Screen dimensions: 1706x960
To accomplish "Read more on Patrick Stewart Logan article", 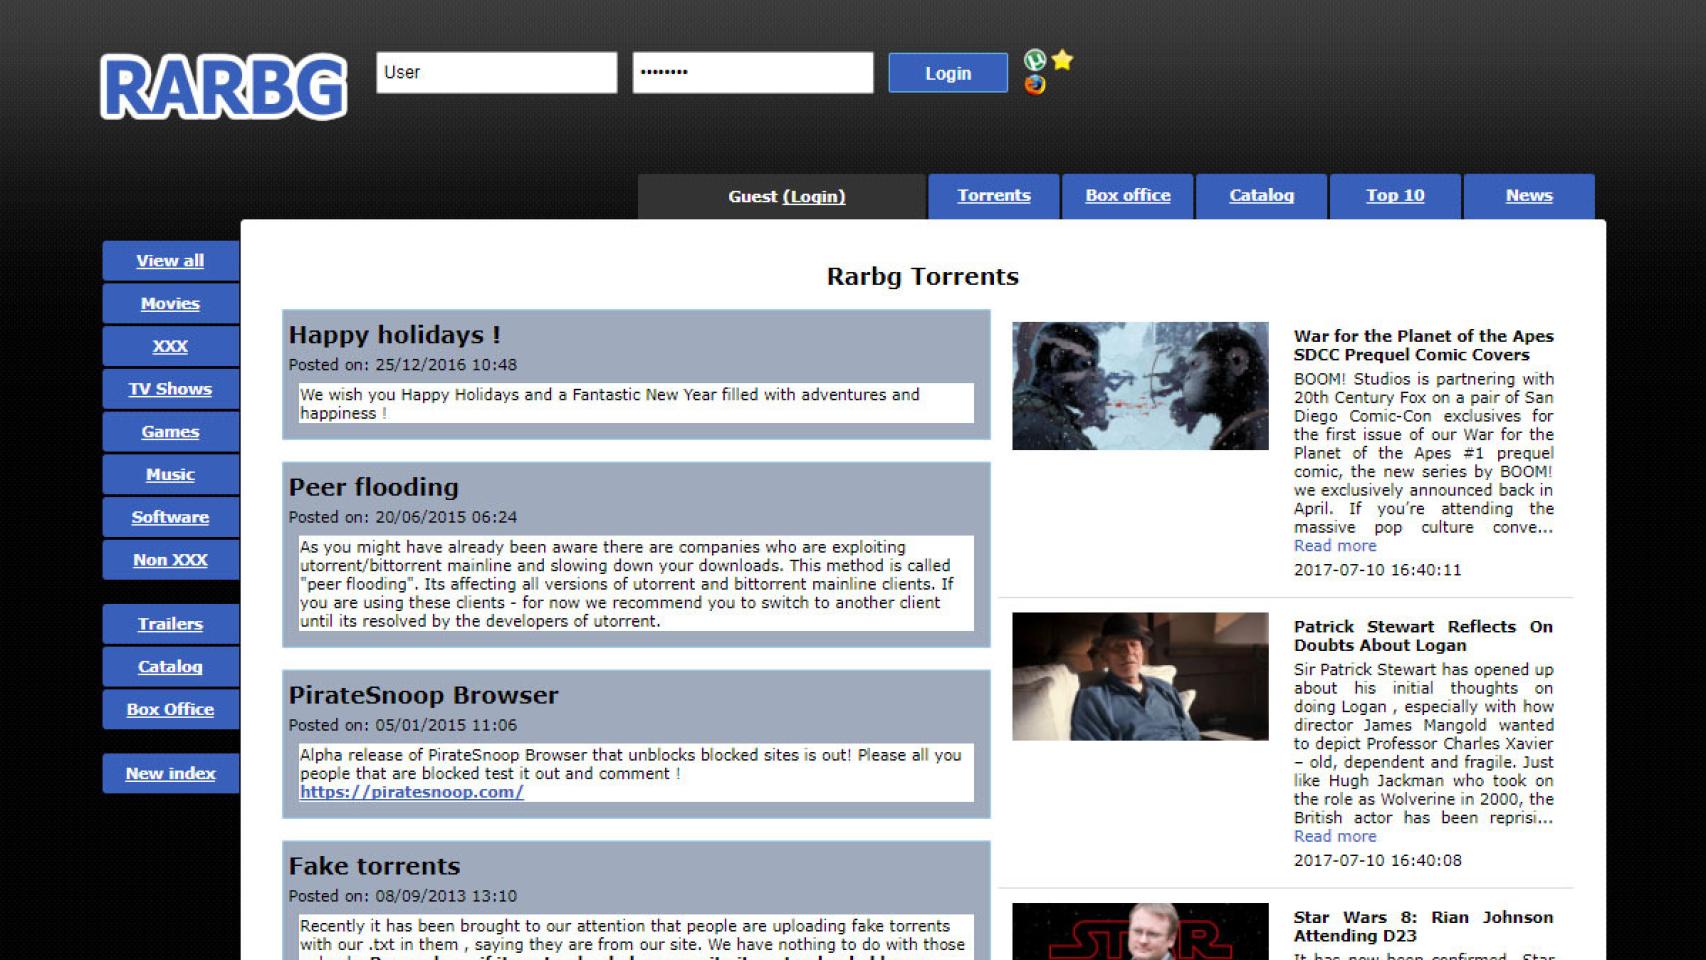I will pyautogui.click(x=1335, y=837).
